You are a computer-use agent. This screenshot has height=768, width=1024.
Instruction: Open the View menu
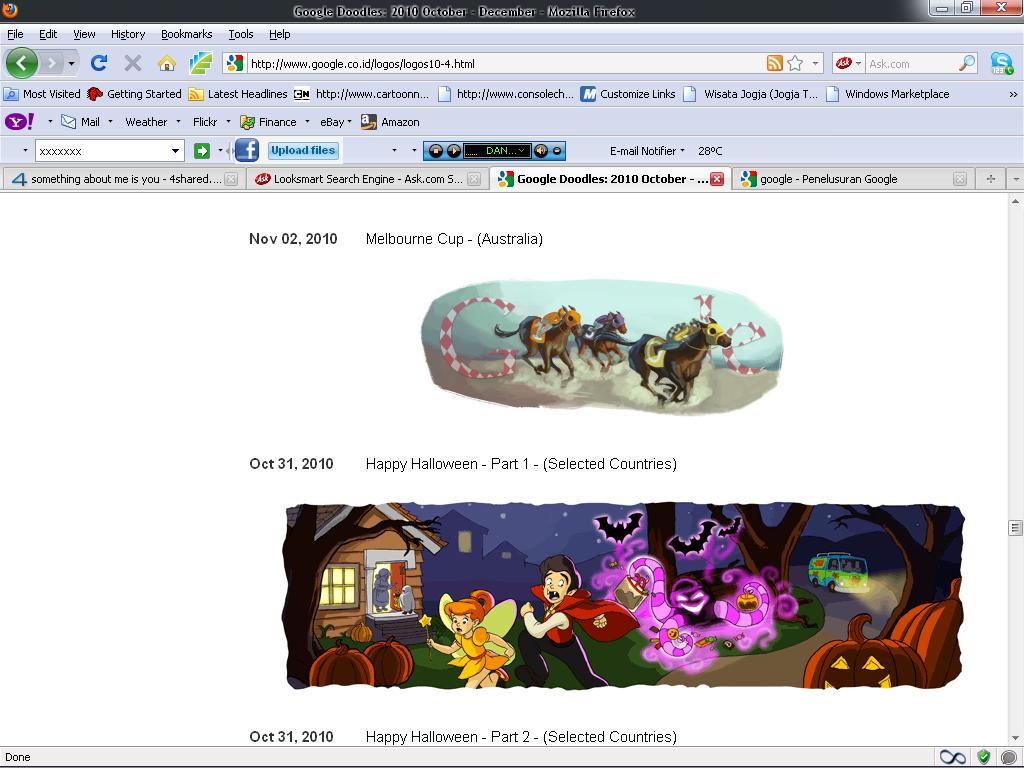click(x=84, y=34)
